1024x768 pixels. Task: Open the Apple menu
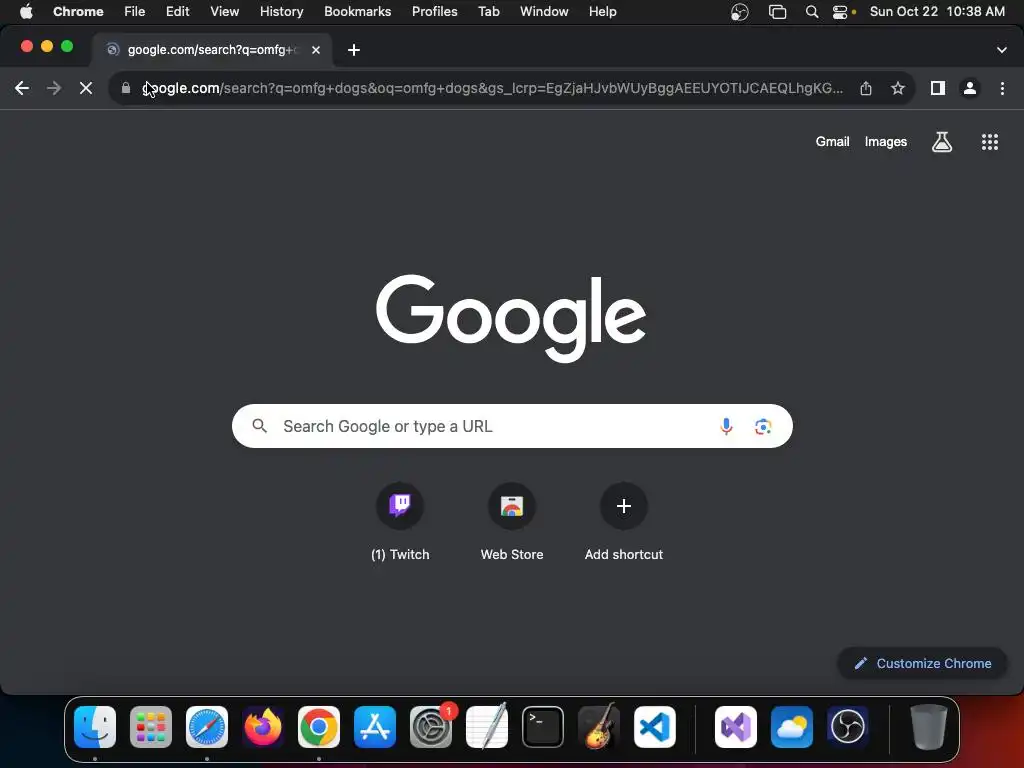(26, 11)
